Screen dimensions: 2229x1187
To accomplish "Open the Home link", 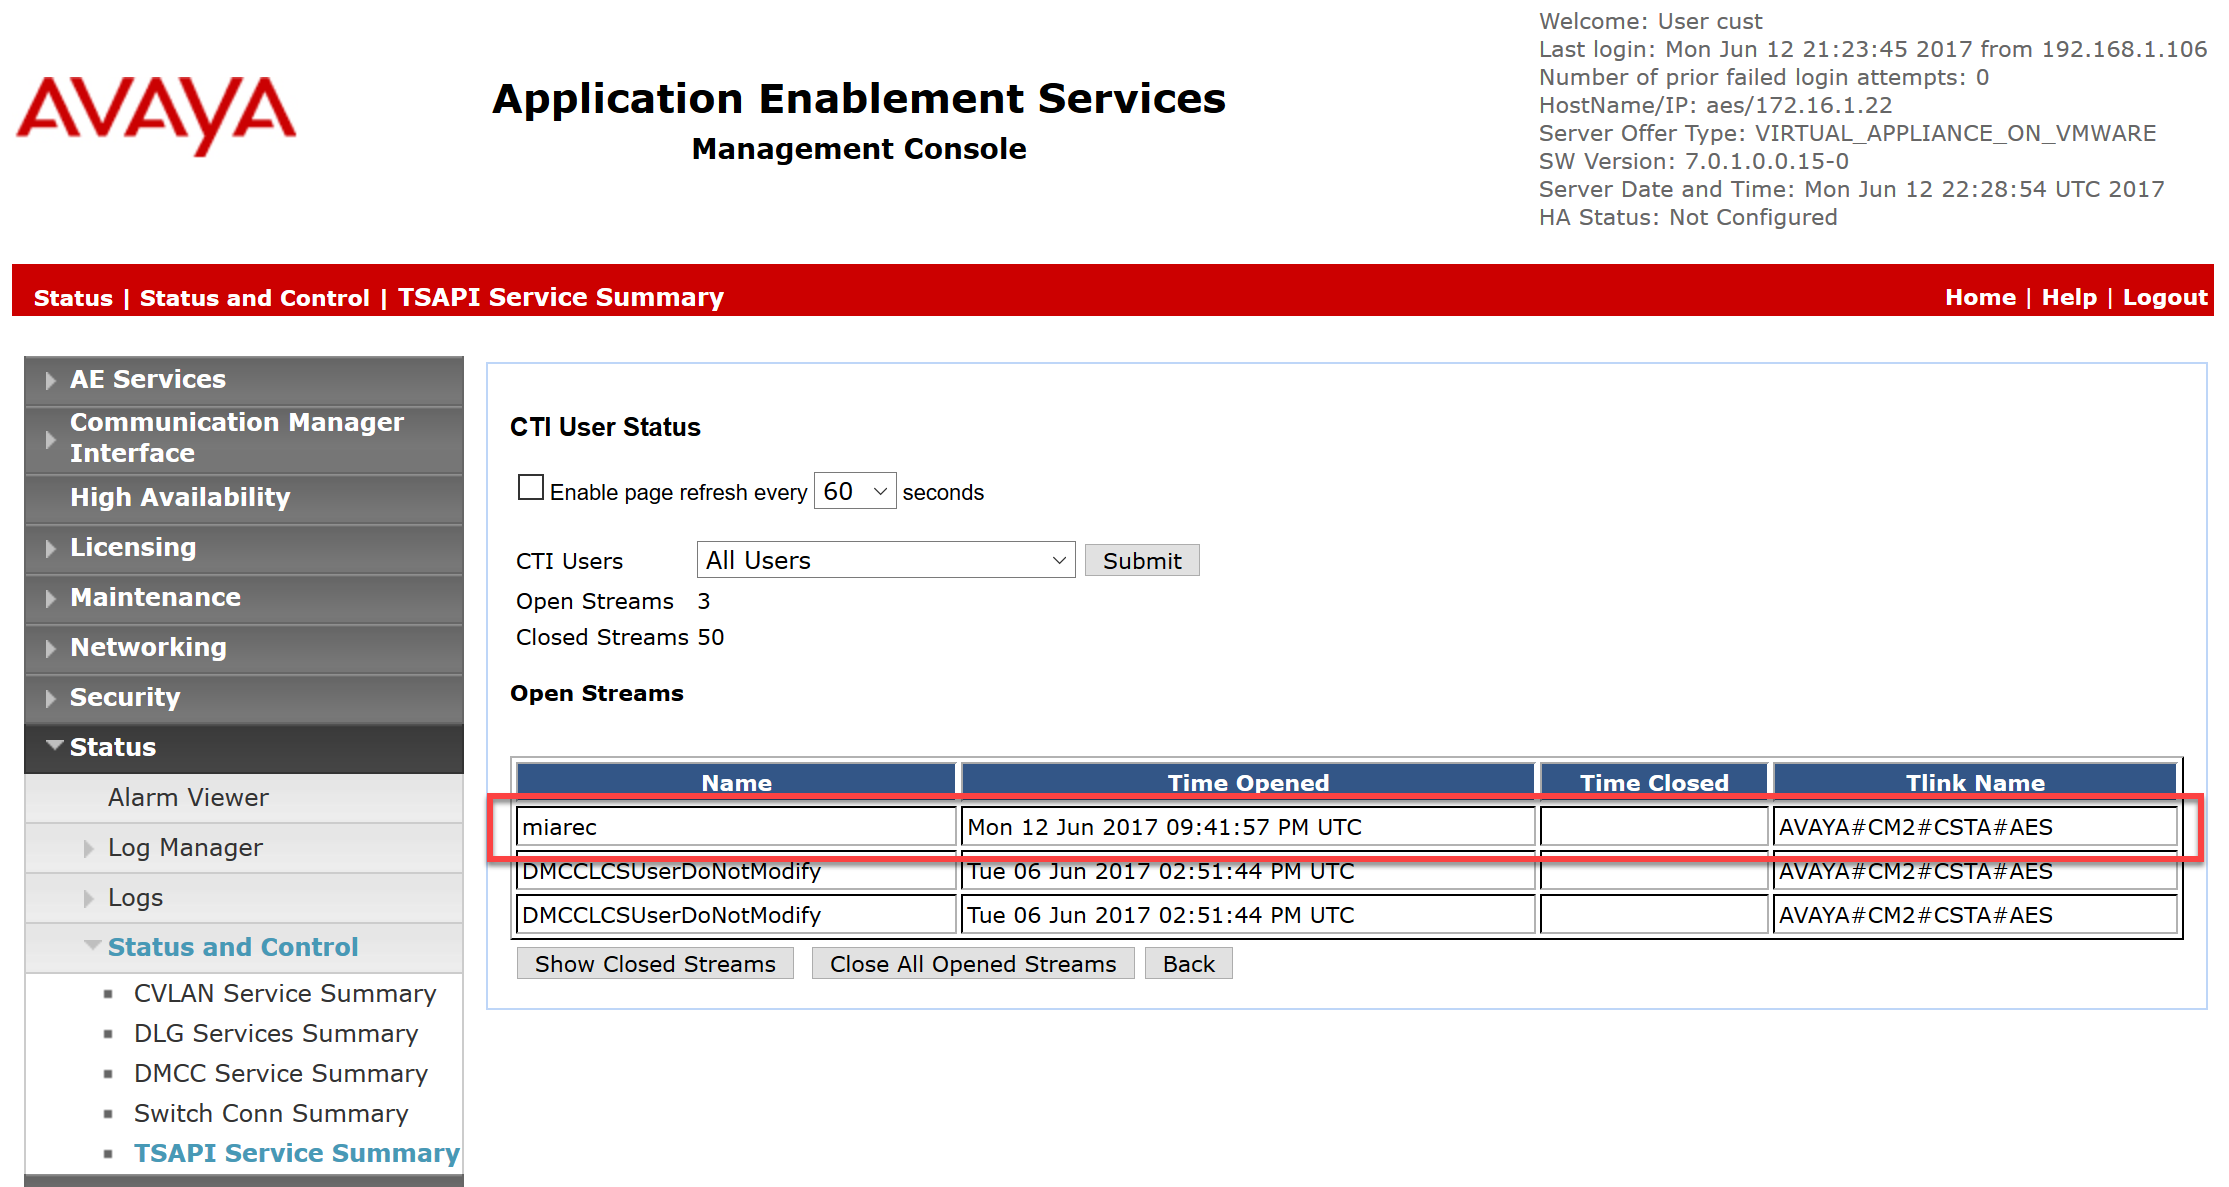I will [1980, 297].
